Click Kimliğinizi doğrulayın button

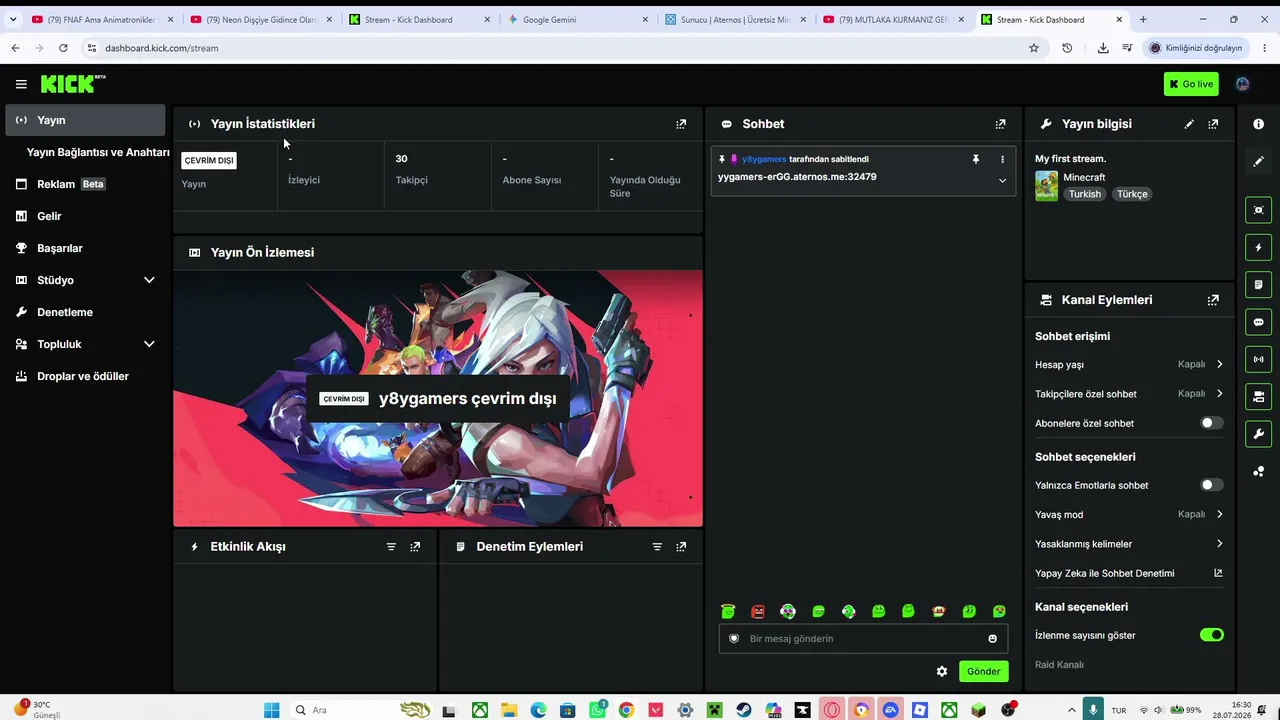pyautogui.click(x=1196, y=48)
